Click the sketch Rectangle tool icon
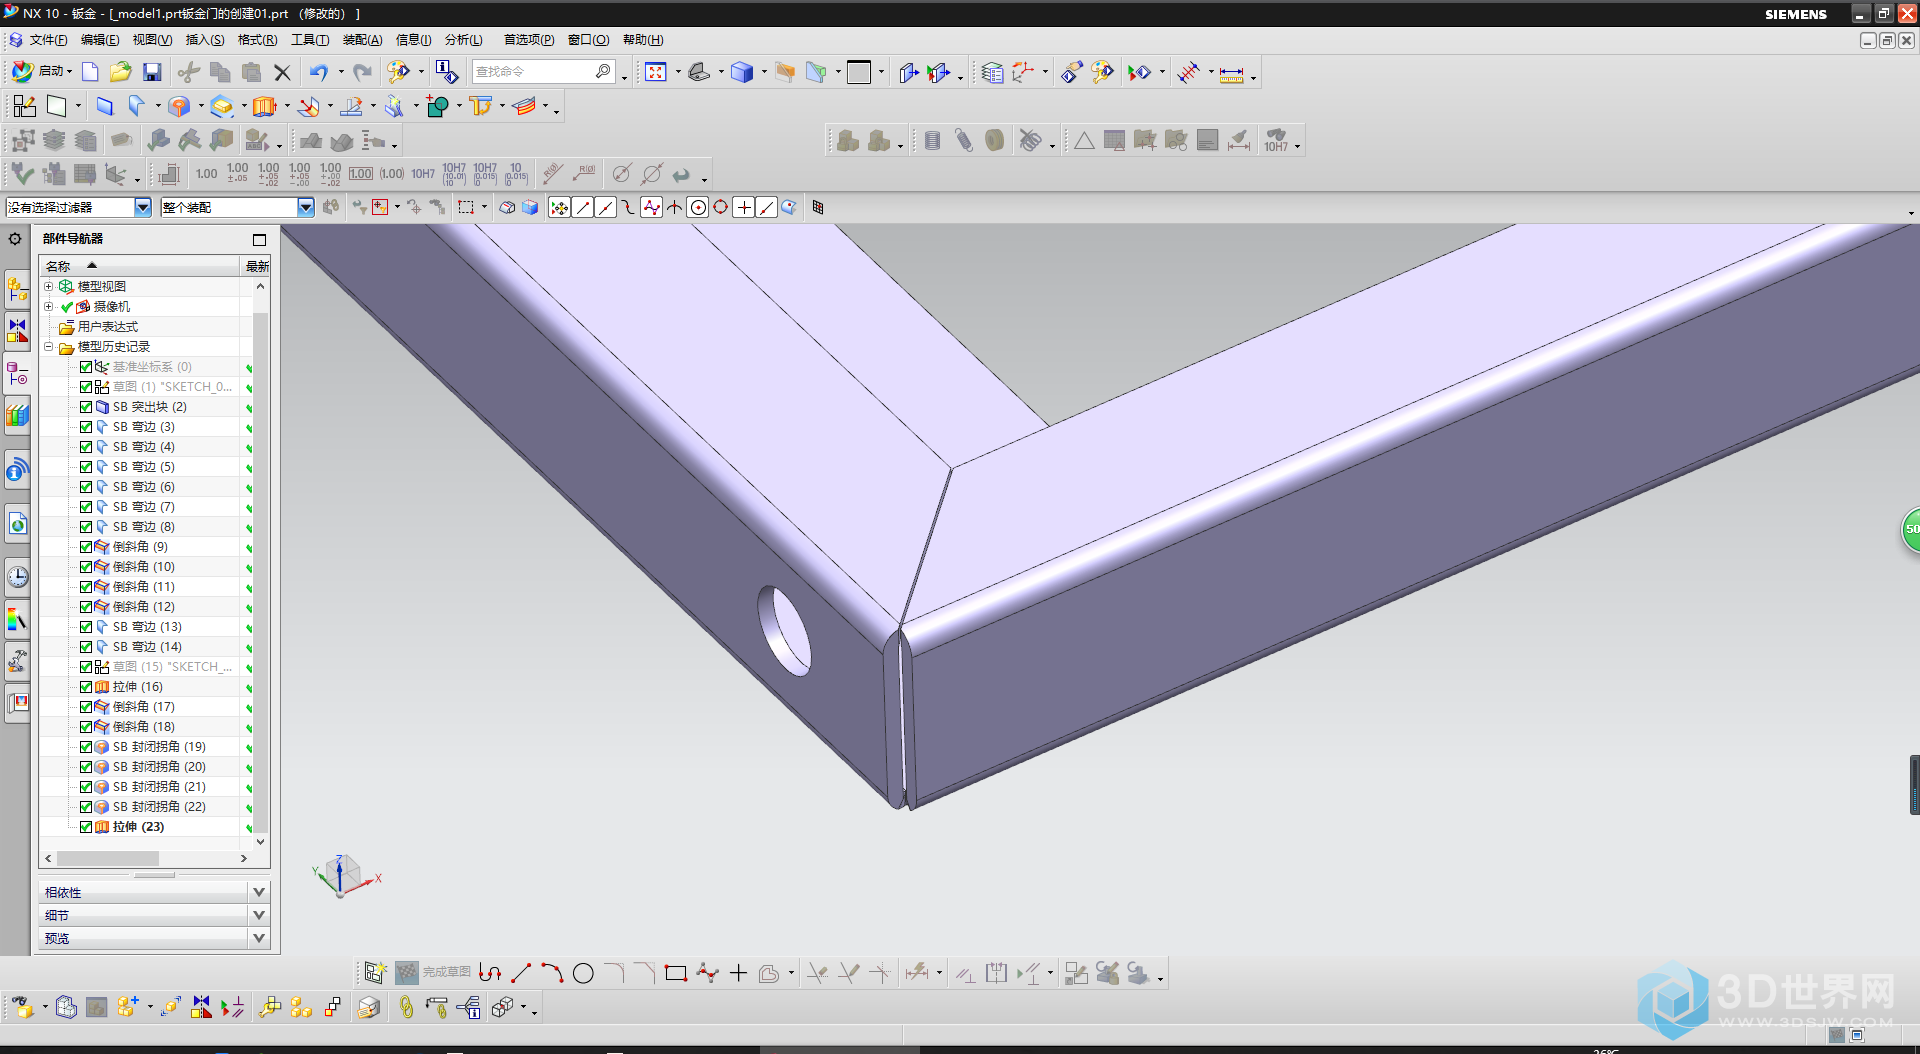The height and width of the screenshot is (1054, 1920). [x=676, y=973]
